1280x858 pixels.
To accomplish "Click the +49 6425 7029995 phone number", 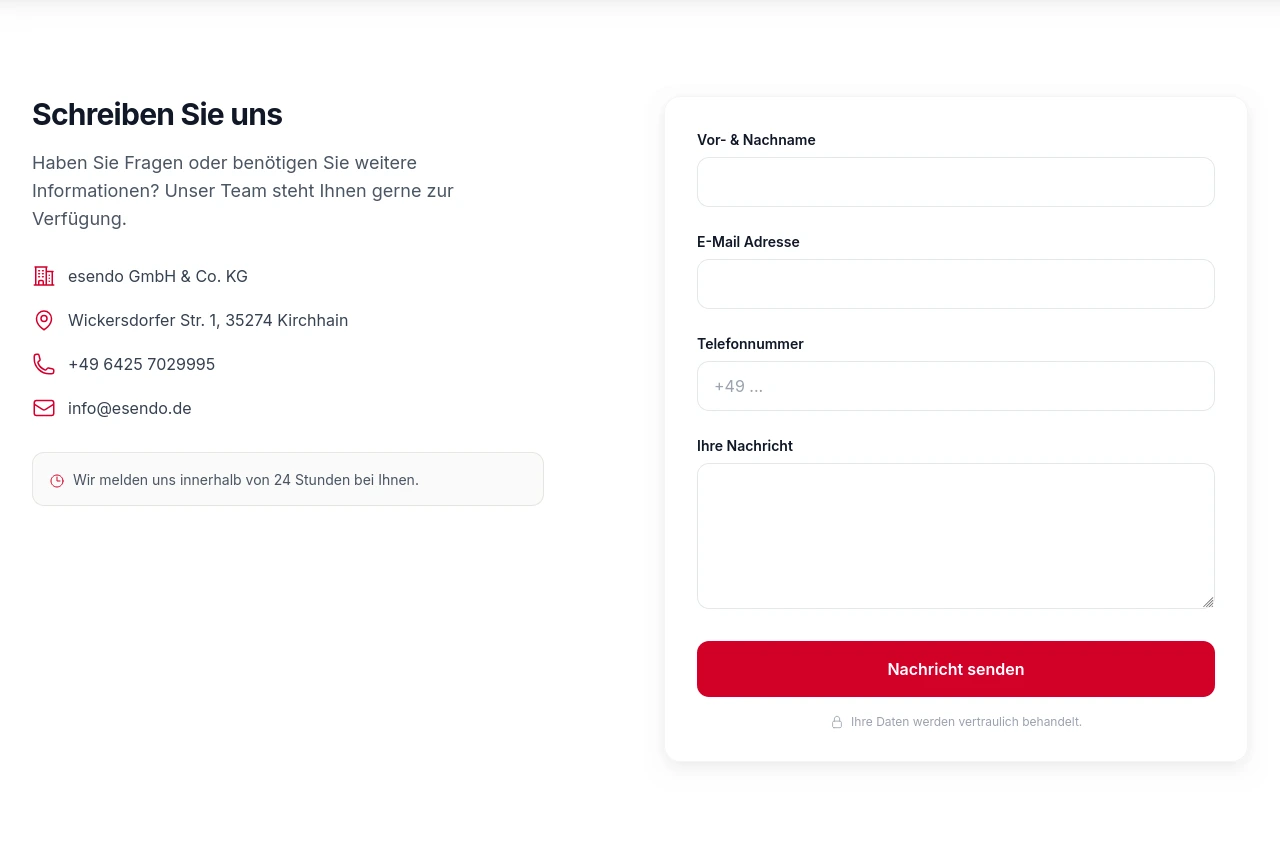I will click(x=141, y=364).
